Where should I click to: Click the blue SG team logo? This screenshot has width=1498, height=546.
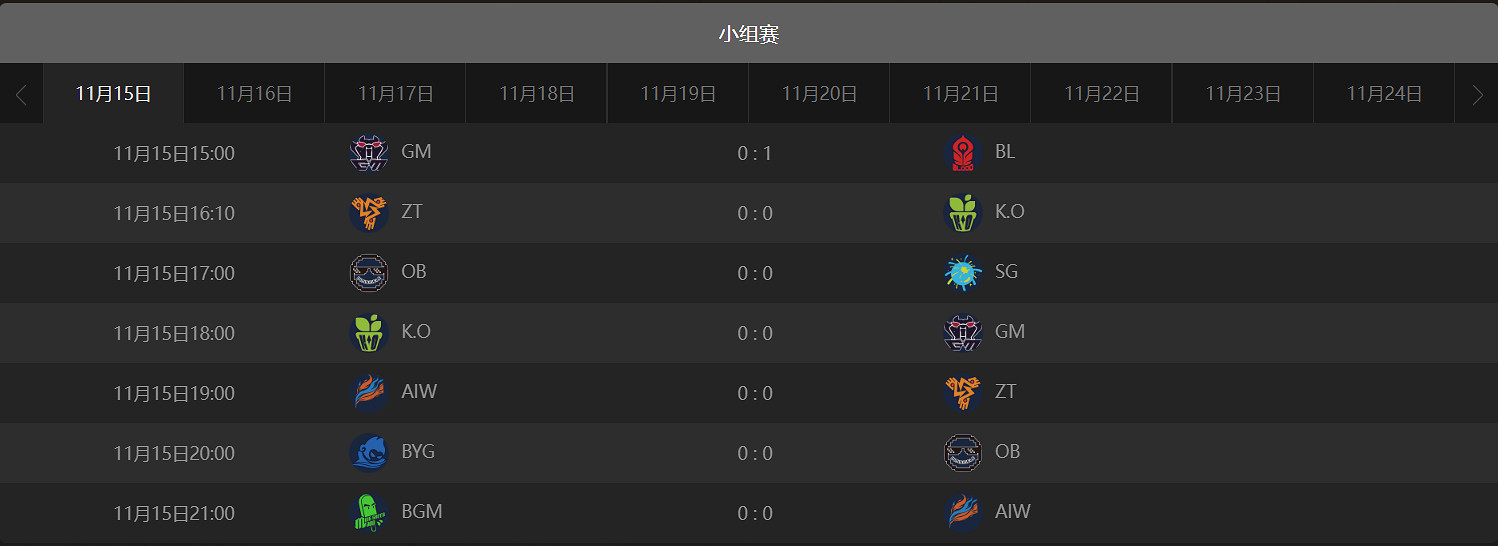click(x=963, y=273)
